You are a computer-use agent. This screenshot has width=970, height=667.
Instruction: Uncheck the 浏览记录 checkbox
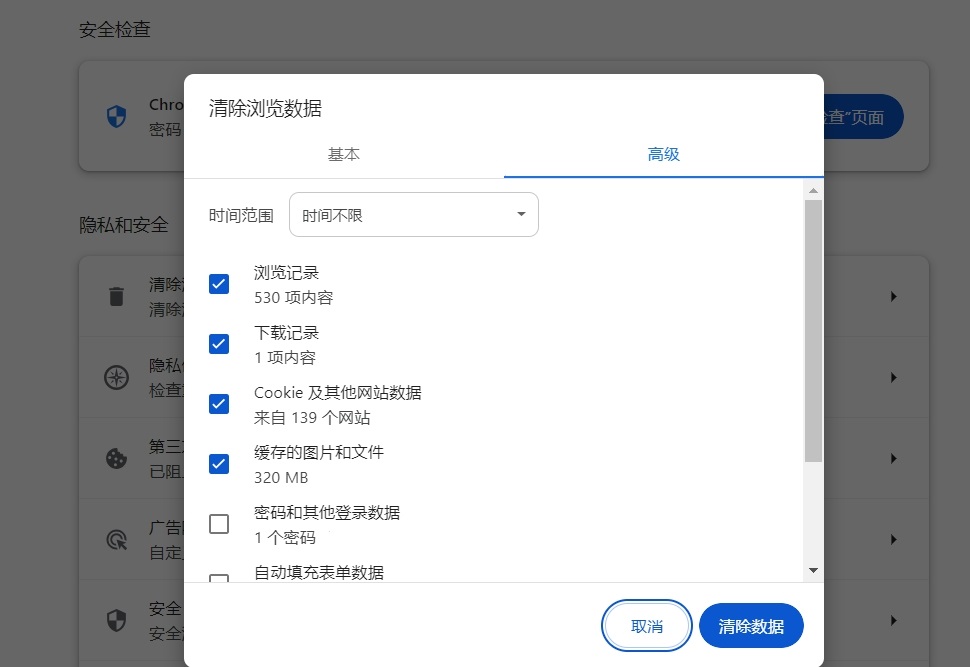(219, 284)
